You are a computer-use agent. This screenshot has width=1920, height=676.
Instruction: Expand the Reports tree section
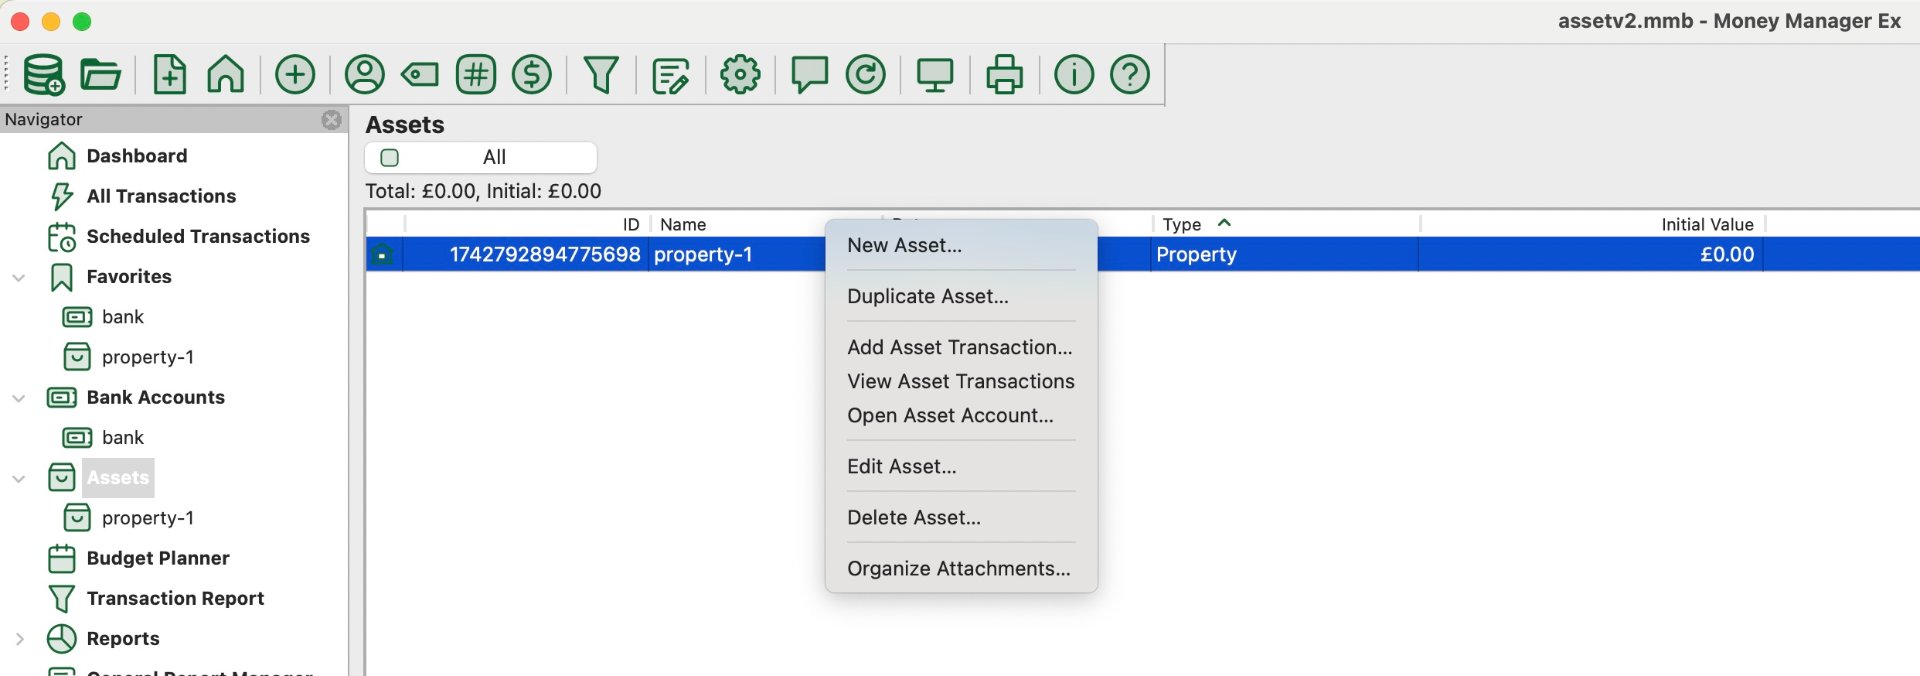tap(19, 639)
